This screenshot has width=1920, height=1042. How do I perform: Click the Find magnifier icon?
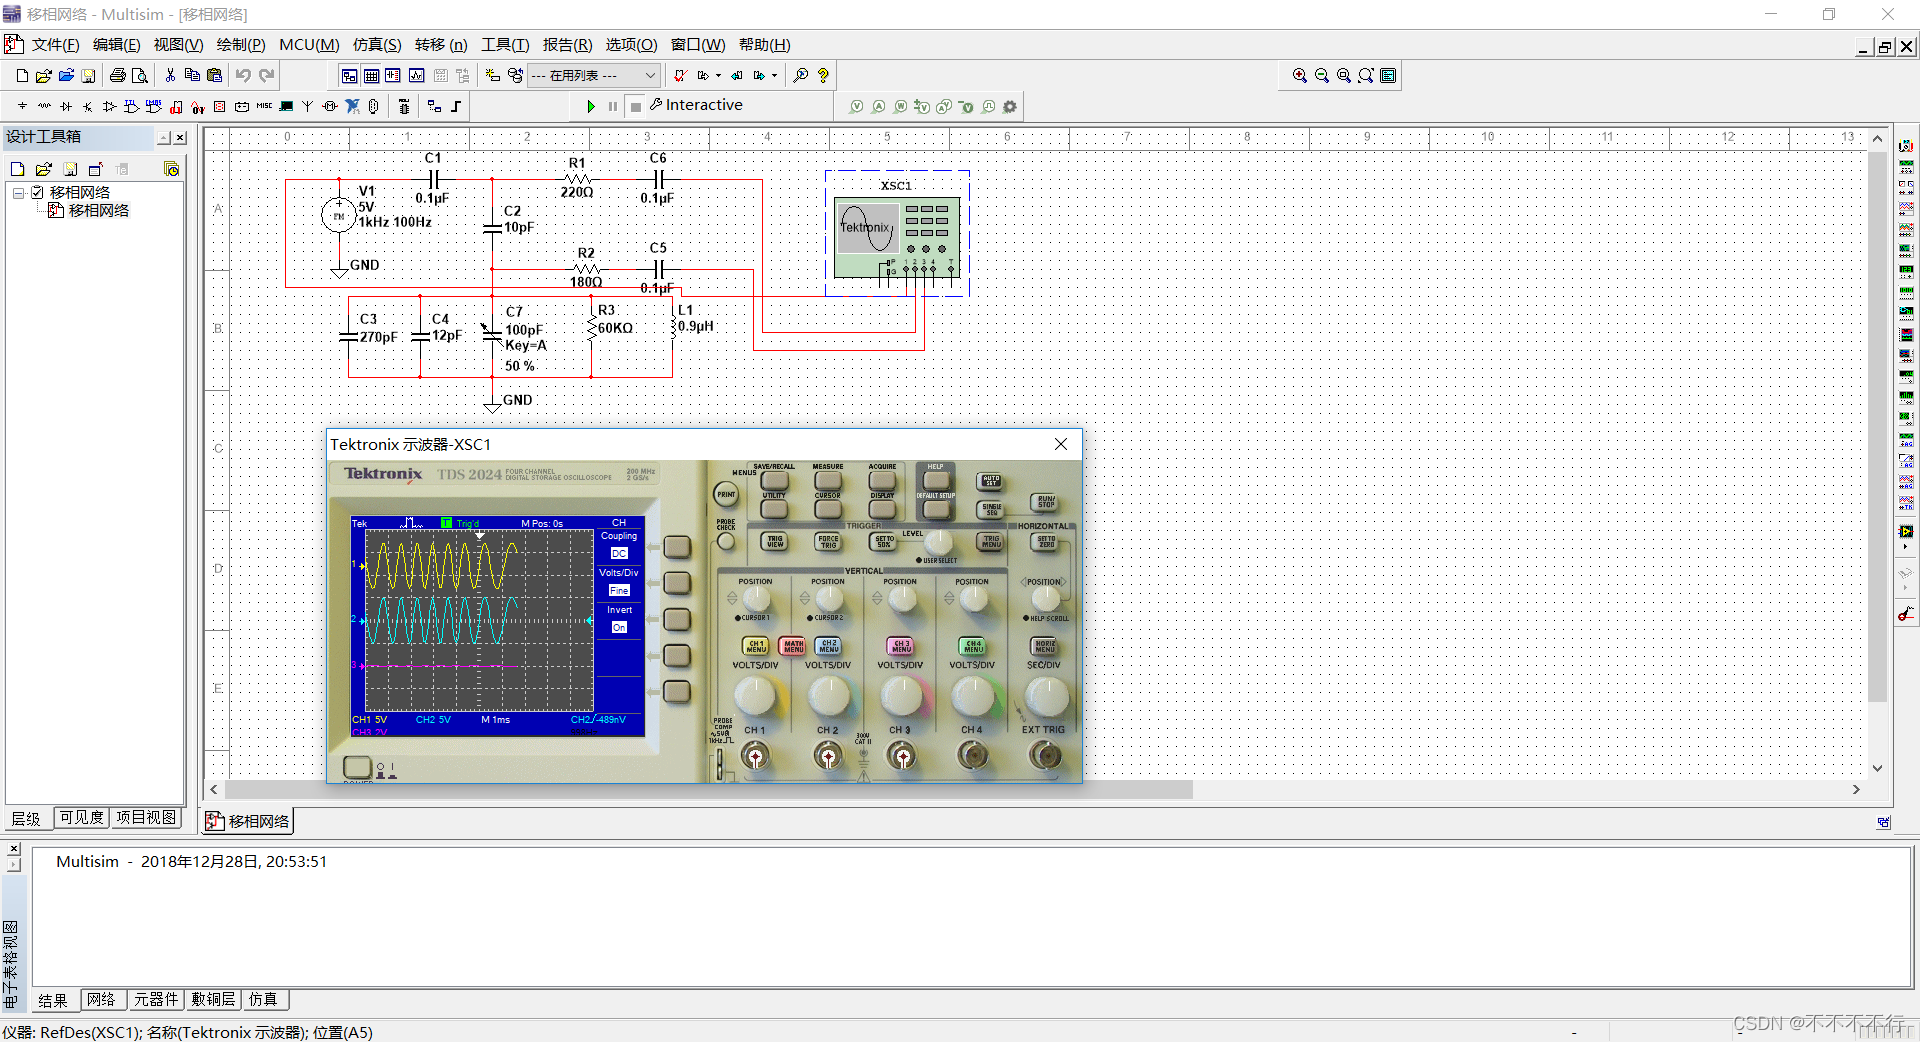click(x=801, y=76)
